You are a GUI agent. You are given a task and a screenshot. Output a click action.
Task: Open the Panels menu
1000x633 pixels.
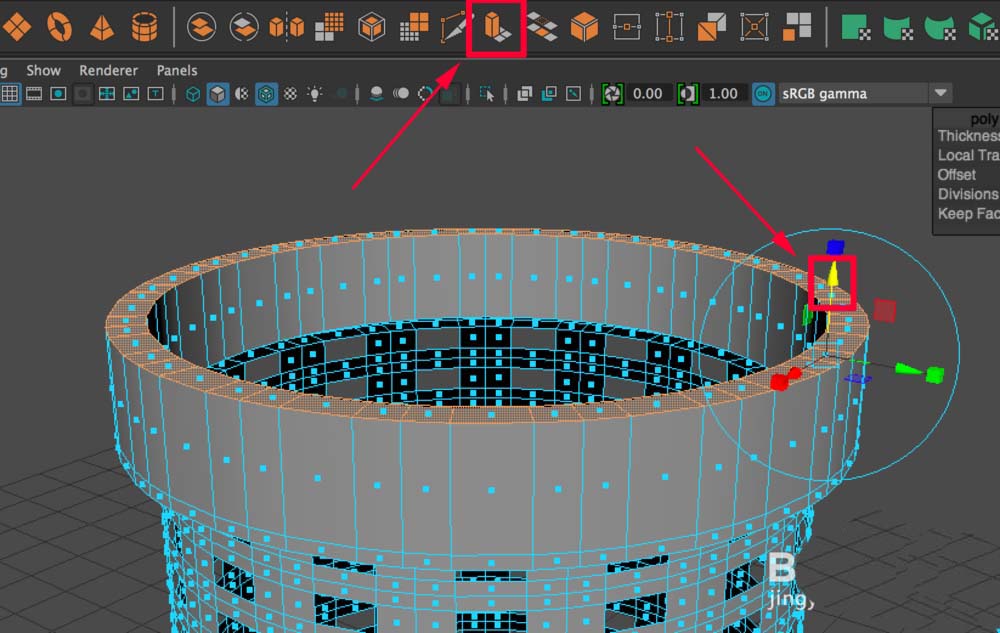point(177,70)
